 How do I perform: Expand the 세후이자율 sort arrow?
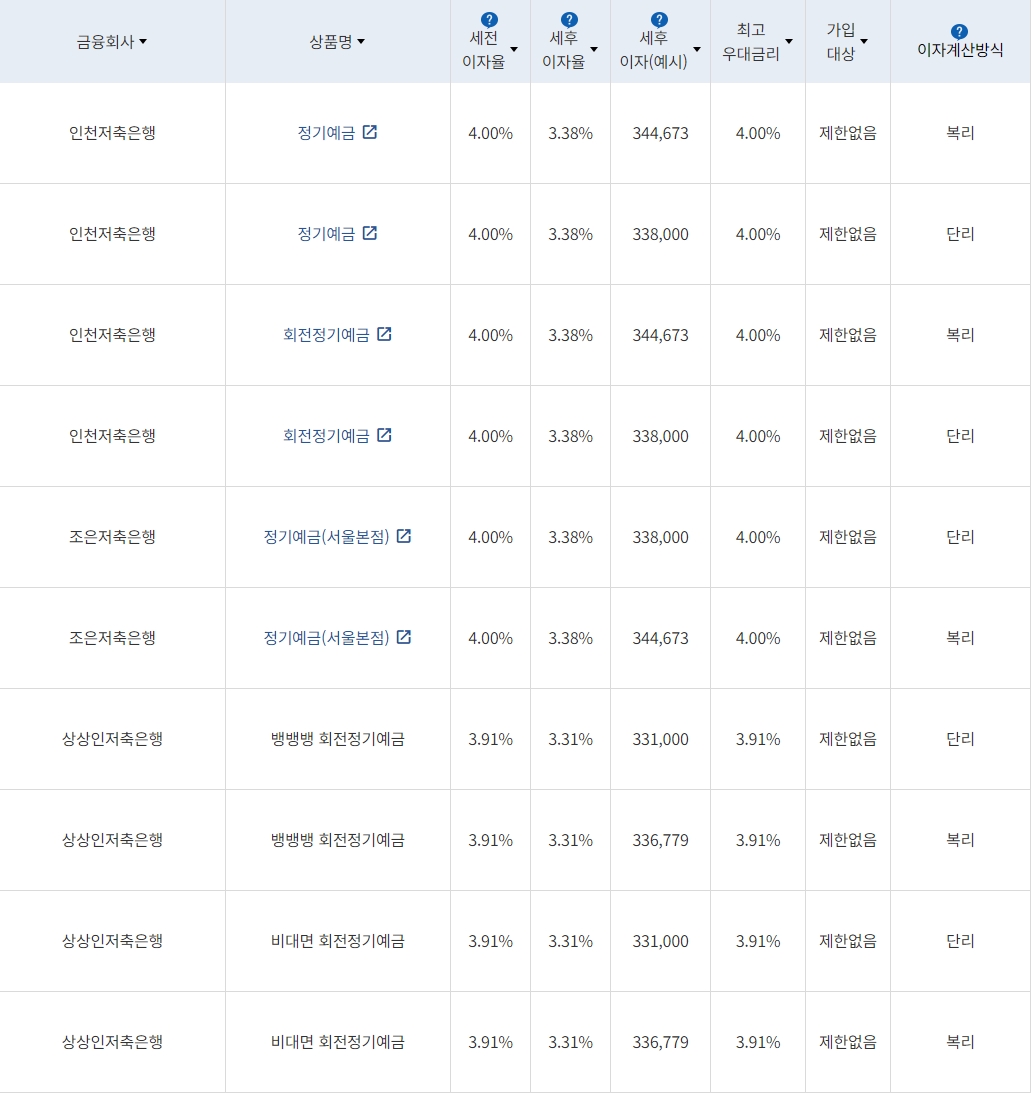[594, 48]
